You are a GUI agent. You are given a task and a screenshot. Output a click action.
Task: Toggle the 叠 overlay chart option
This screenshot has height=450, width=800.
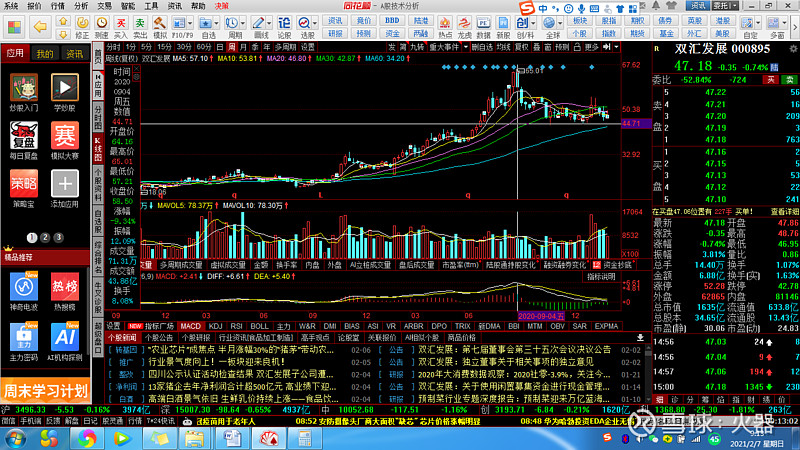(x=536, y=47)
